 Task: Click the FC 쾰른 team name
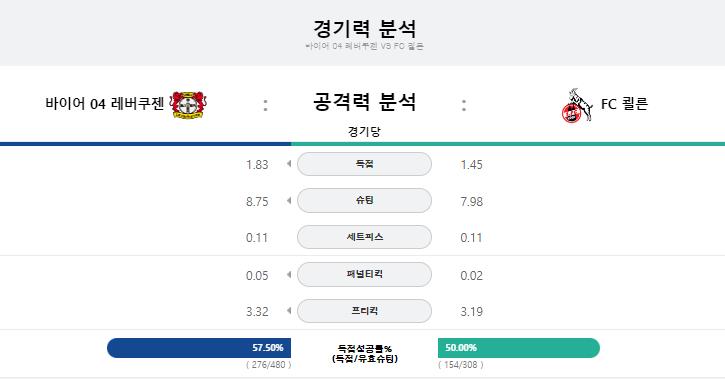624,104
